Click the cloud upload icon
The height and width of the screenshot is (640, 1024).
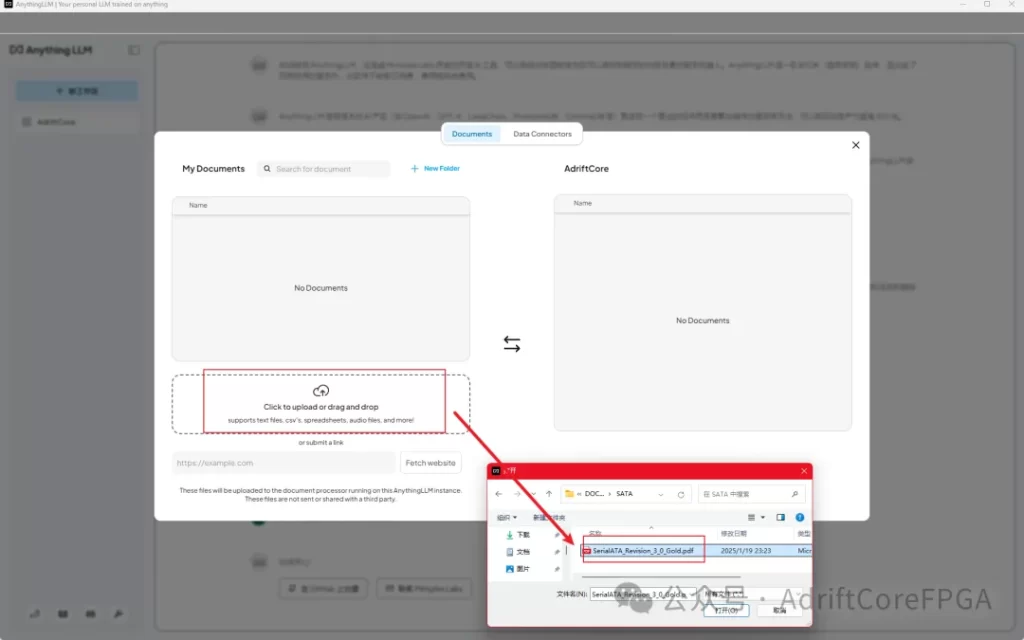click(x=321, y=391)
